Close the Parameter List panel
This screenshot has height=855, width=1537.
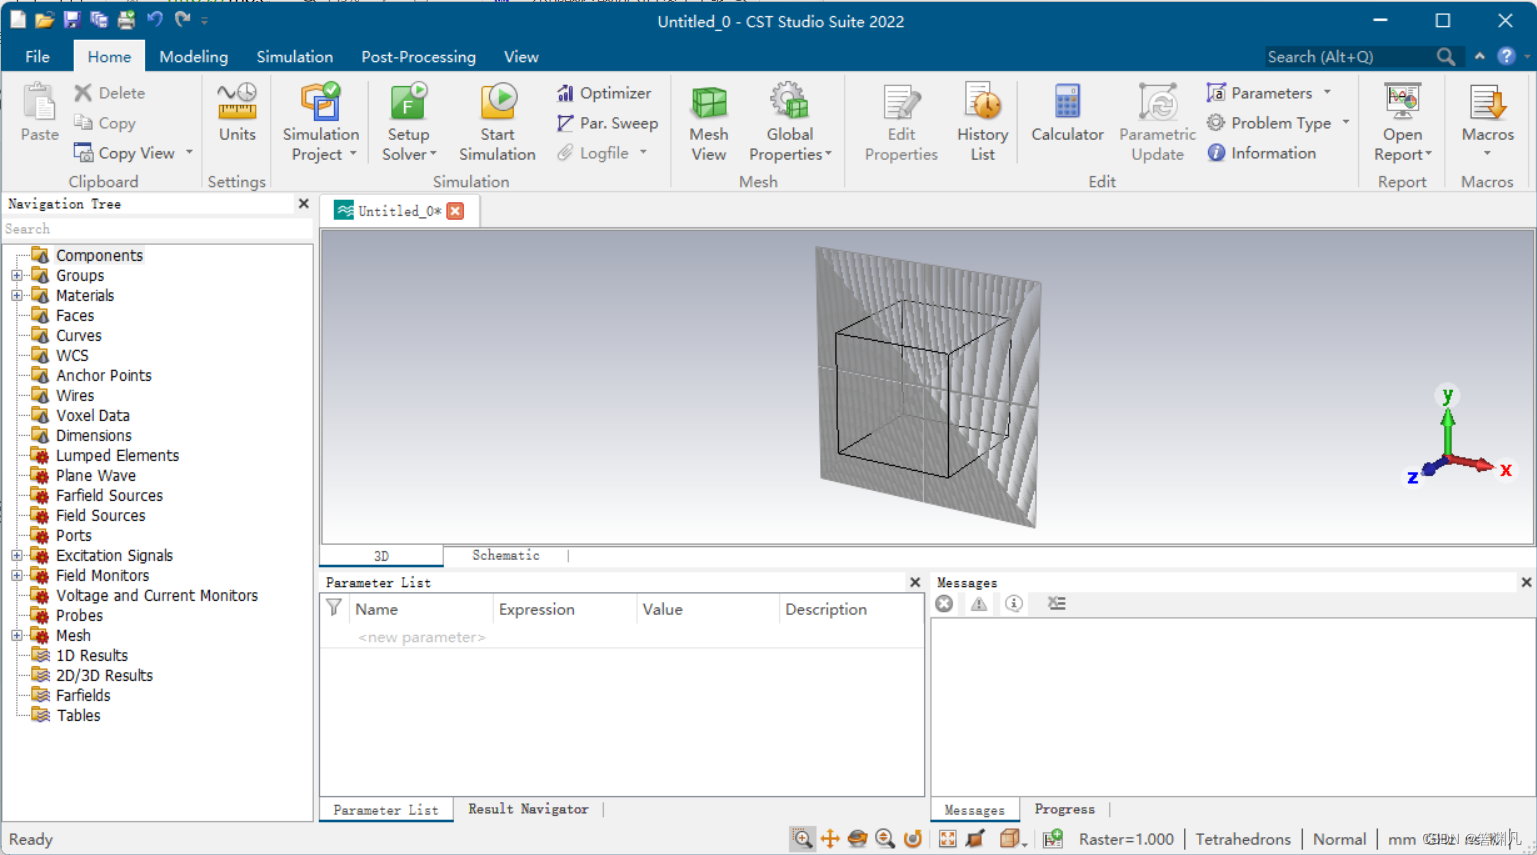point(914,582)
